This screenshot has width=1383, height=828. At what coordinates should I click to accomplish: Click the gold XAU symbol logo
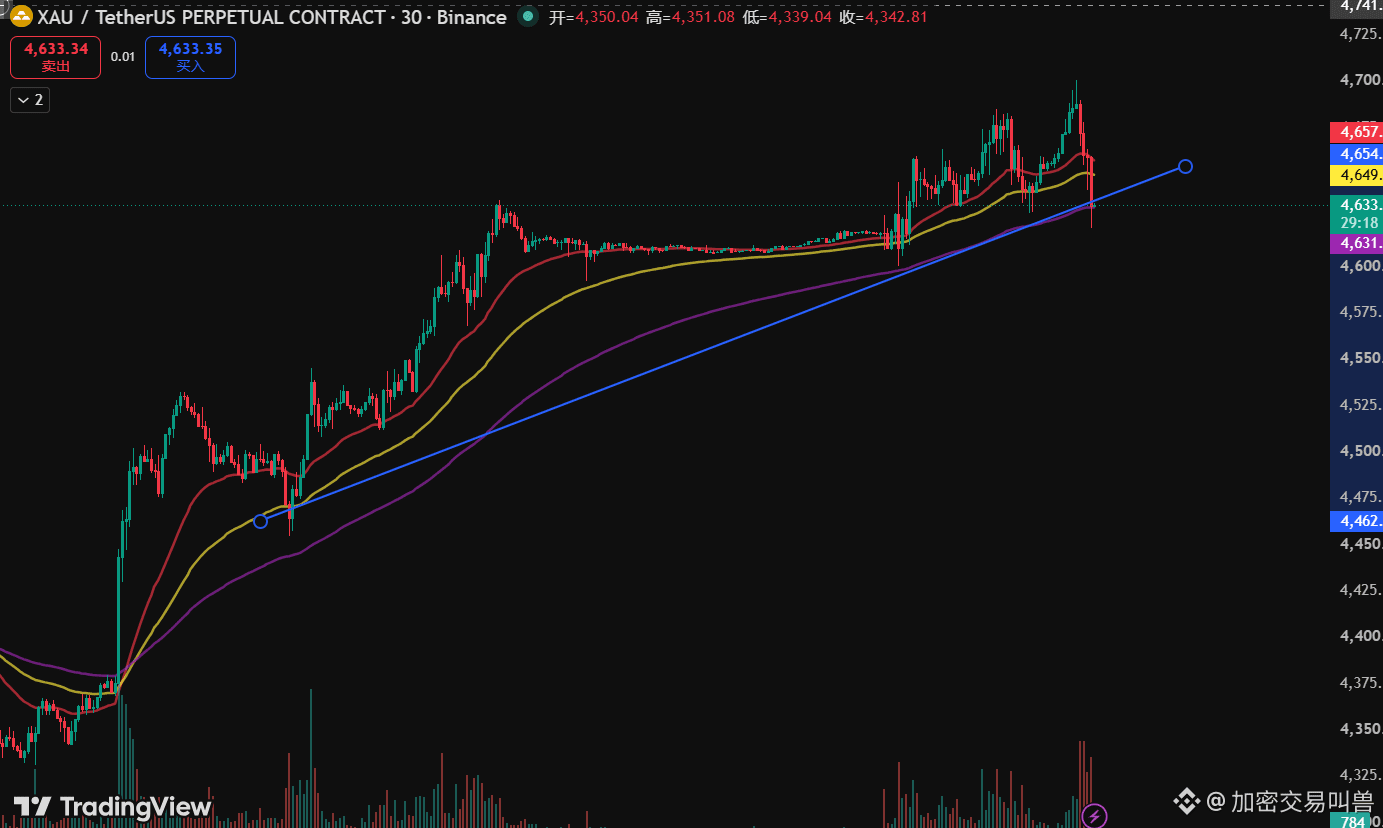(x=22, y=17)
